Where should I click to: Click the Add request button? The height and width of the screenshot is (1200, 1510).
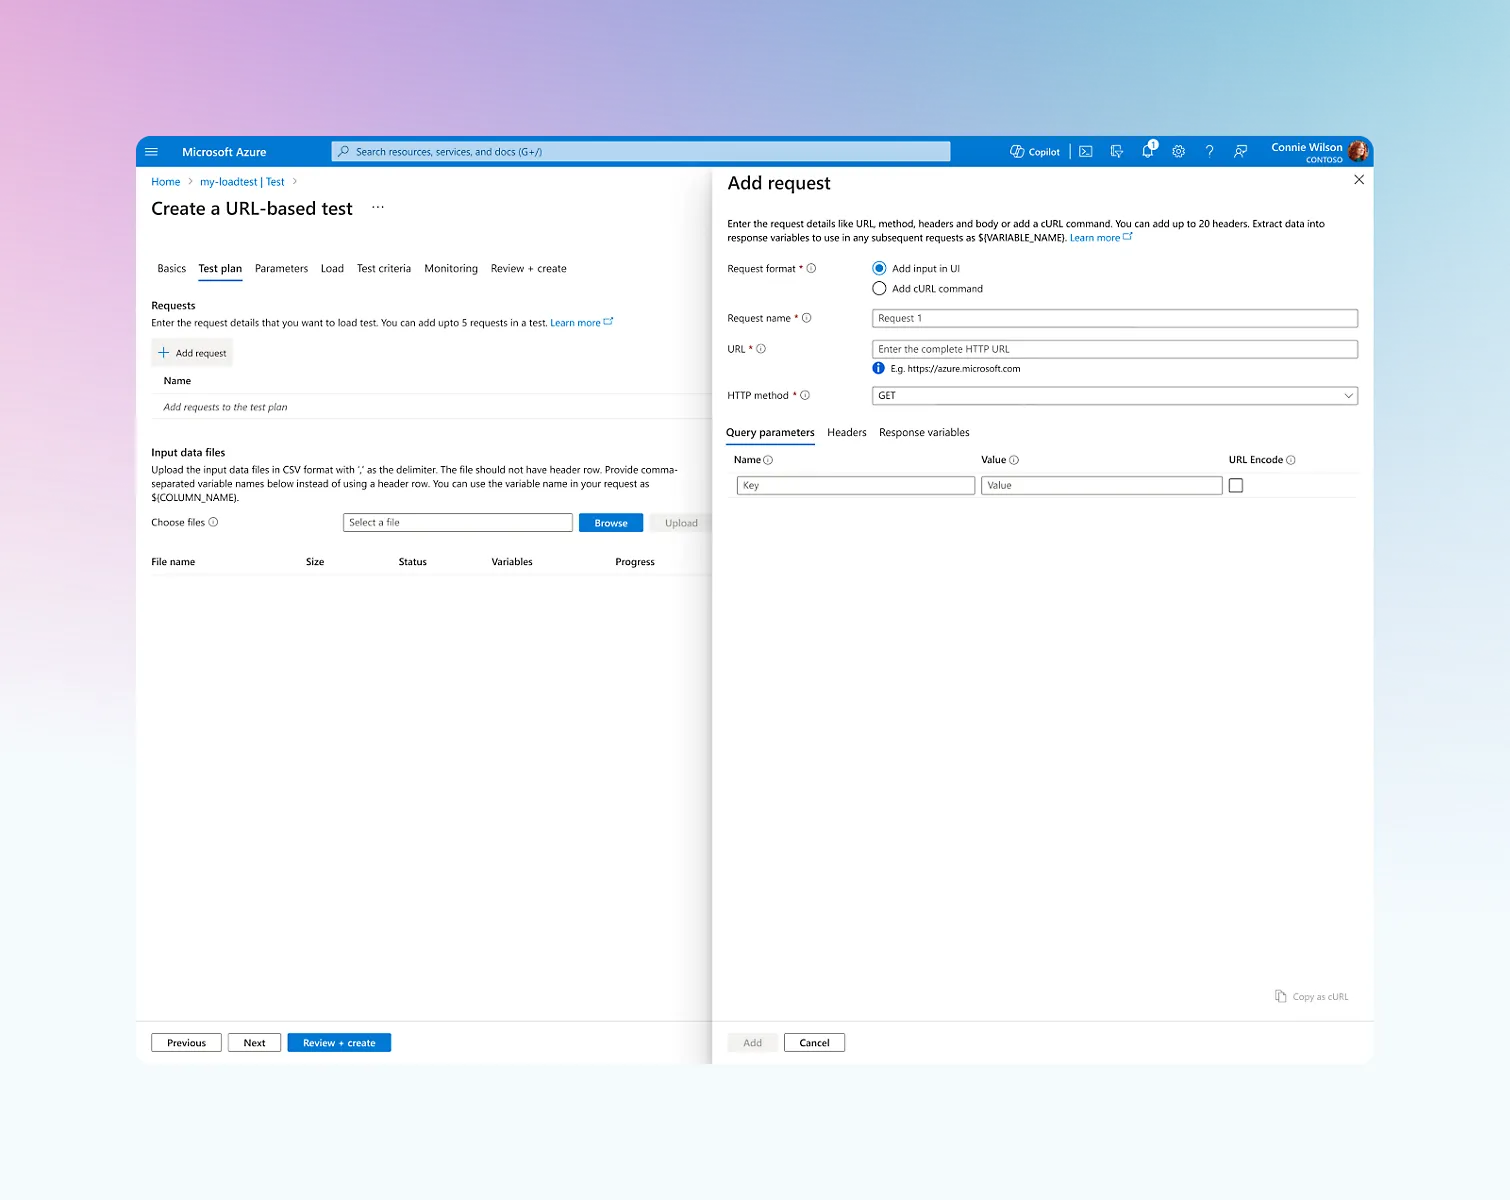coord(192,353)
